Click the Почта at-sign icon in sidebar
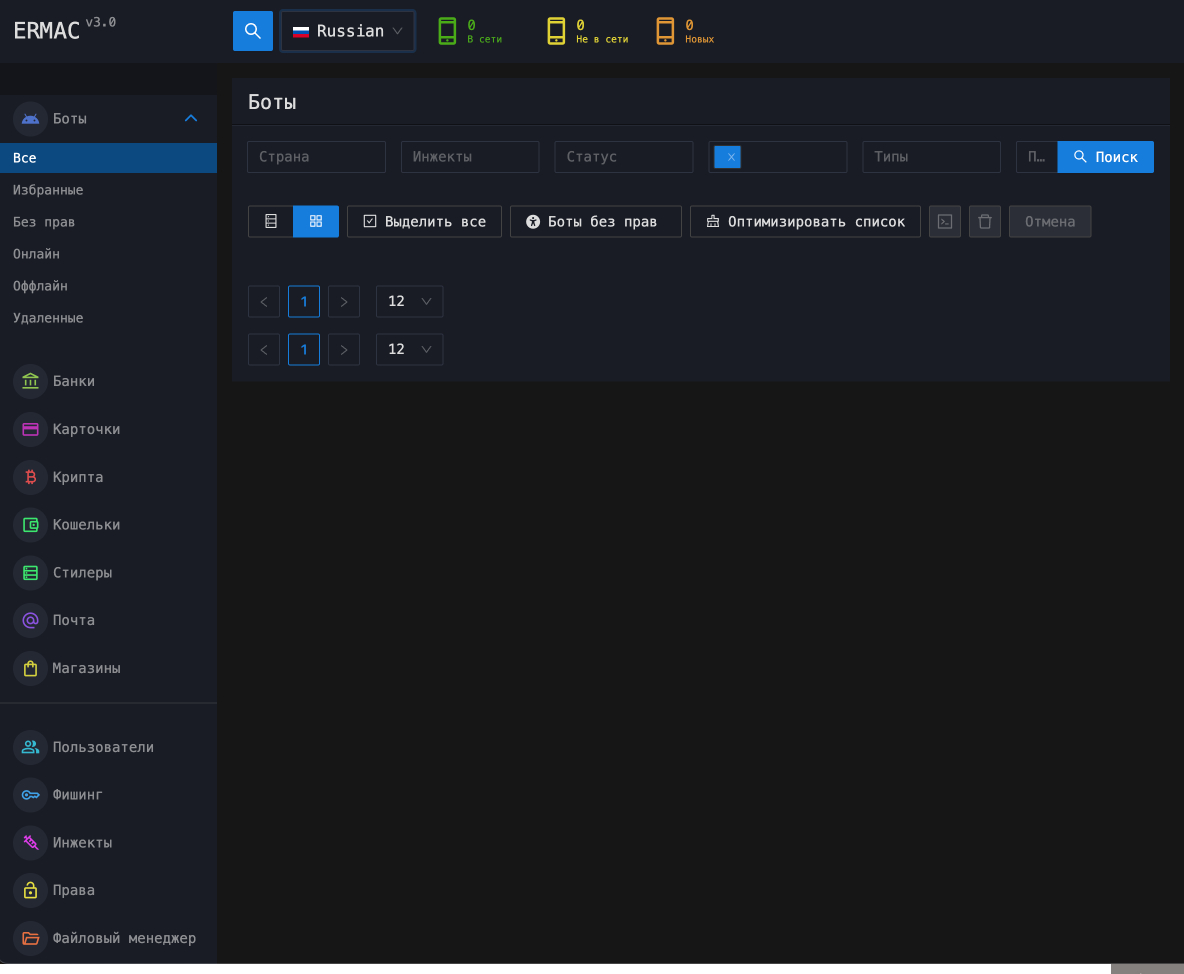 31,620
